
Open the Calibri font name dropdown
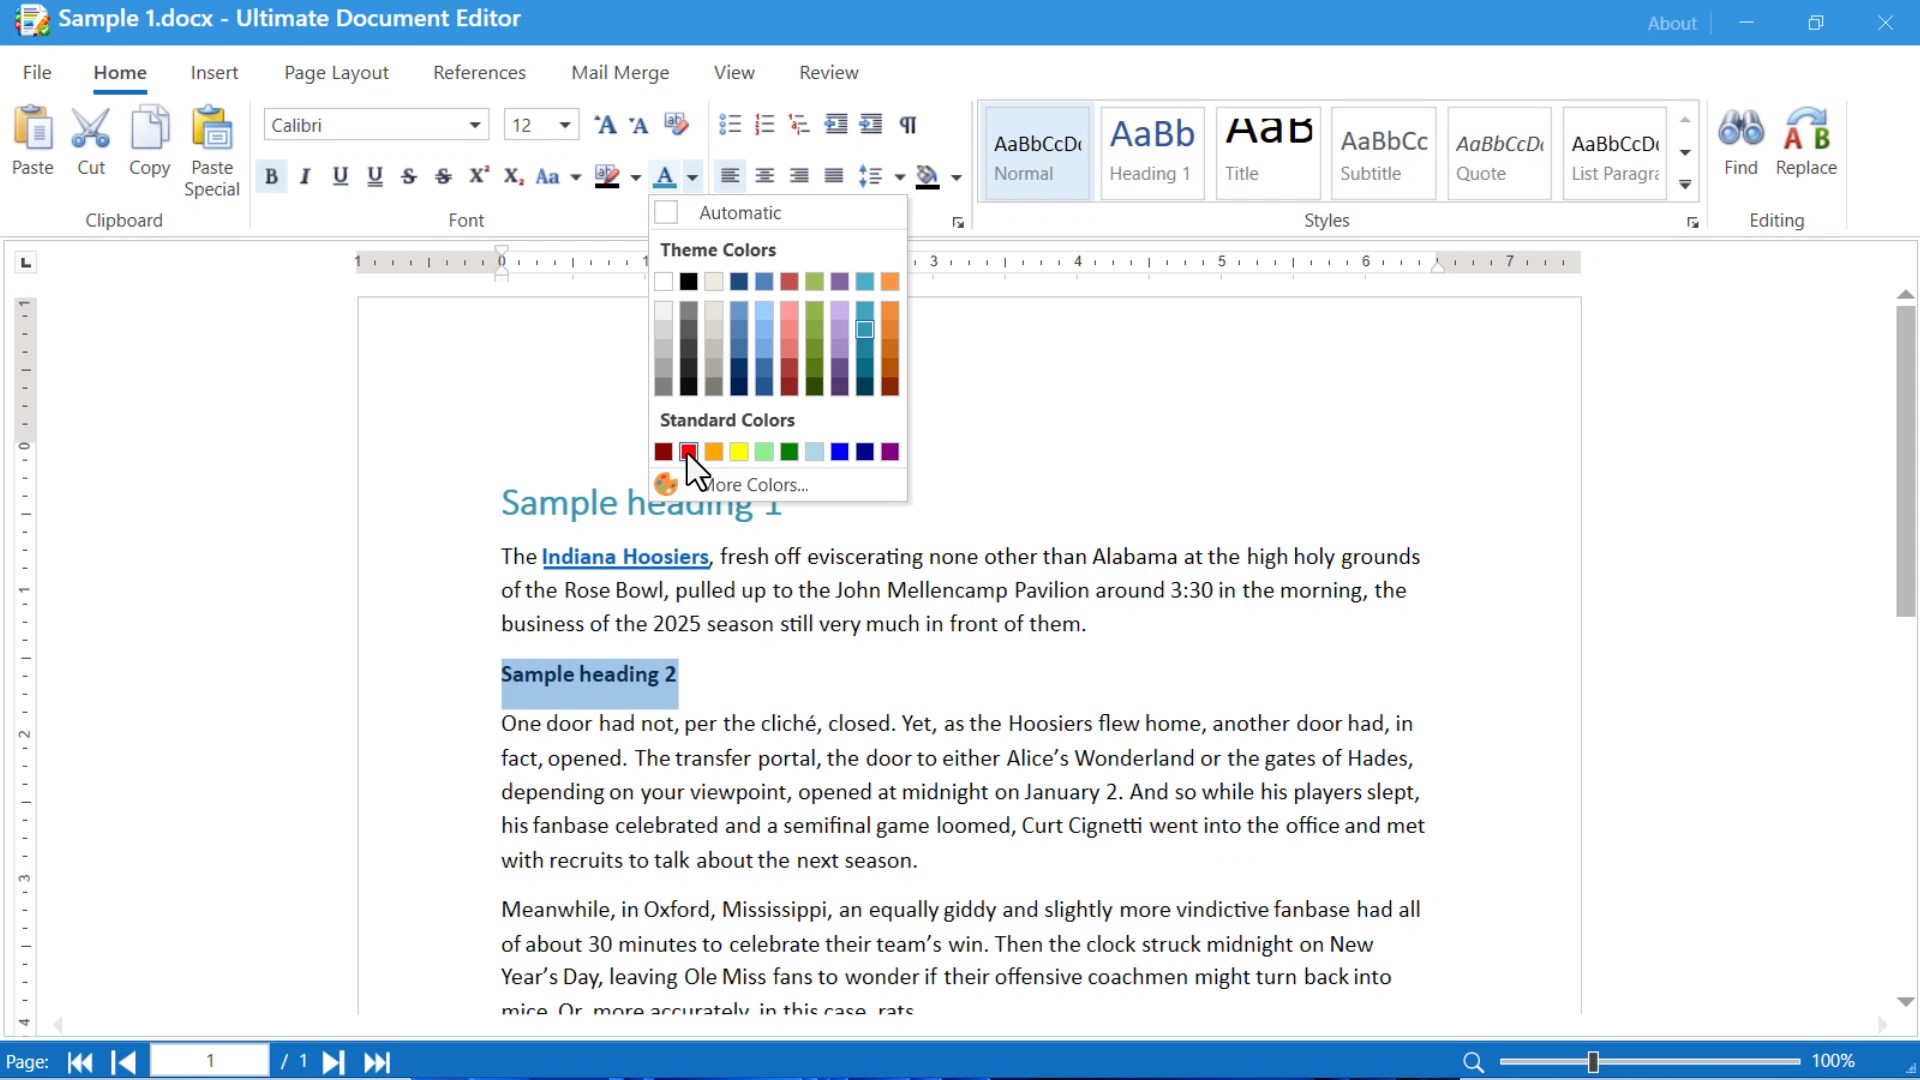coord(475,125)
